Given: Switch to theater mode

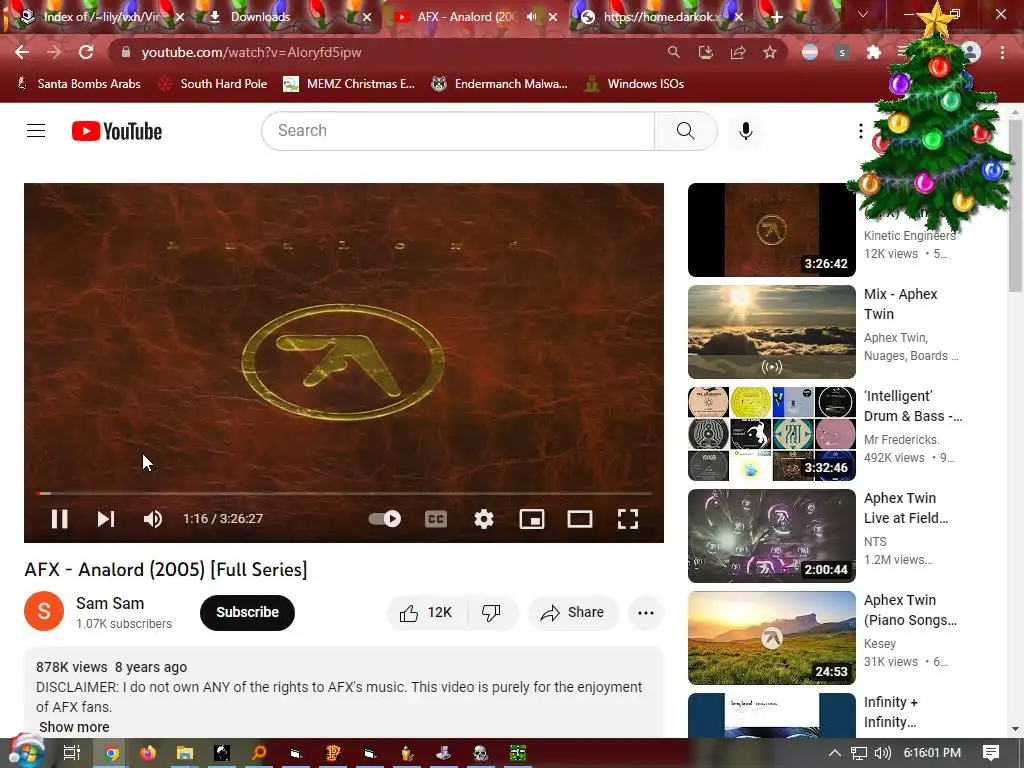Looking at the screenshot, I should [580, 519].
